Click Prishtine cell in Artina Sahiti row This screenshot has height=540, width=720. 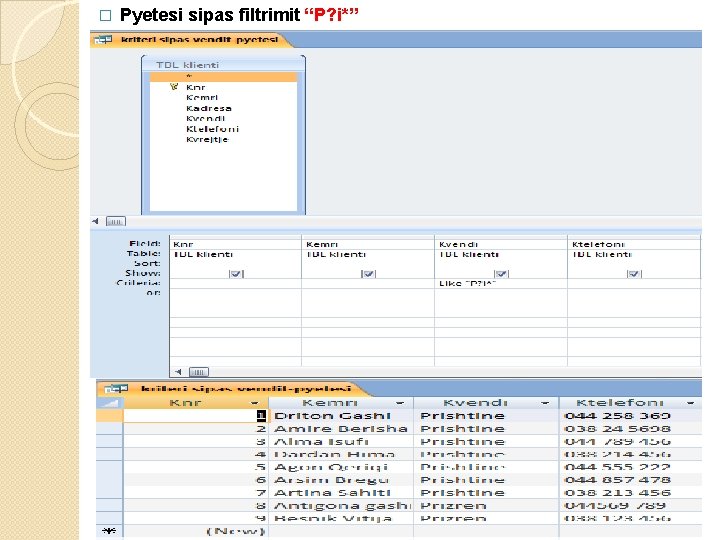click(x=486, y=493)
